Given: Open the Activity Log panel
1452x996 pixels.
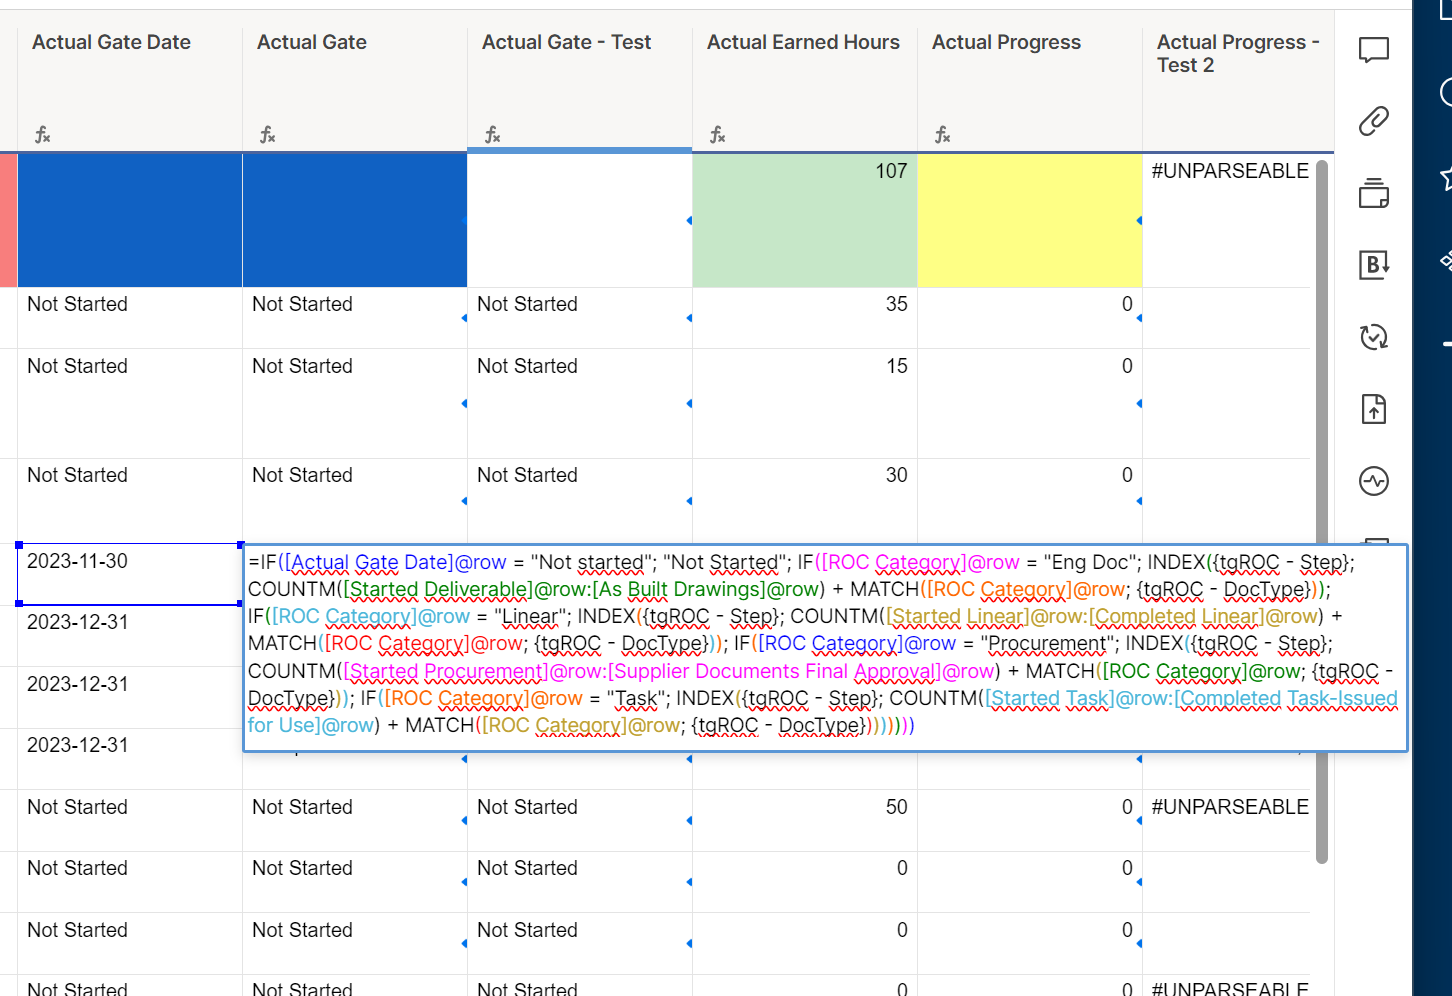Looking at the screenshot, I should (x=1373, y=481).
